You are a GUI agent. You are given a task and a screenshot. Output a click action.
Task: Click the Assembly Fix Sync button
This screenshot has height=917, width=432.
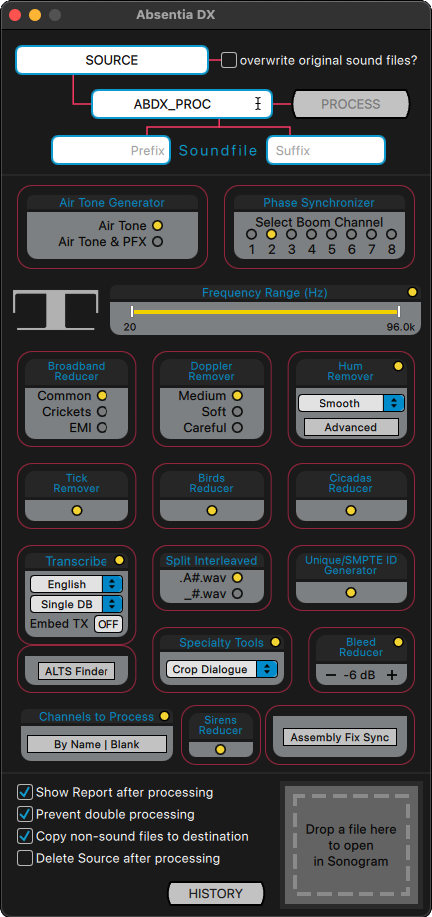340,737
